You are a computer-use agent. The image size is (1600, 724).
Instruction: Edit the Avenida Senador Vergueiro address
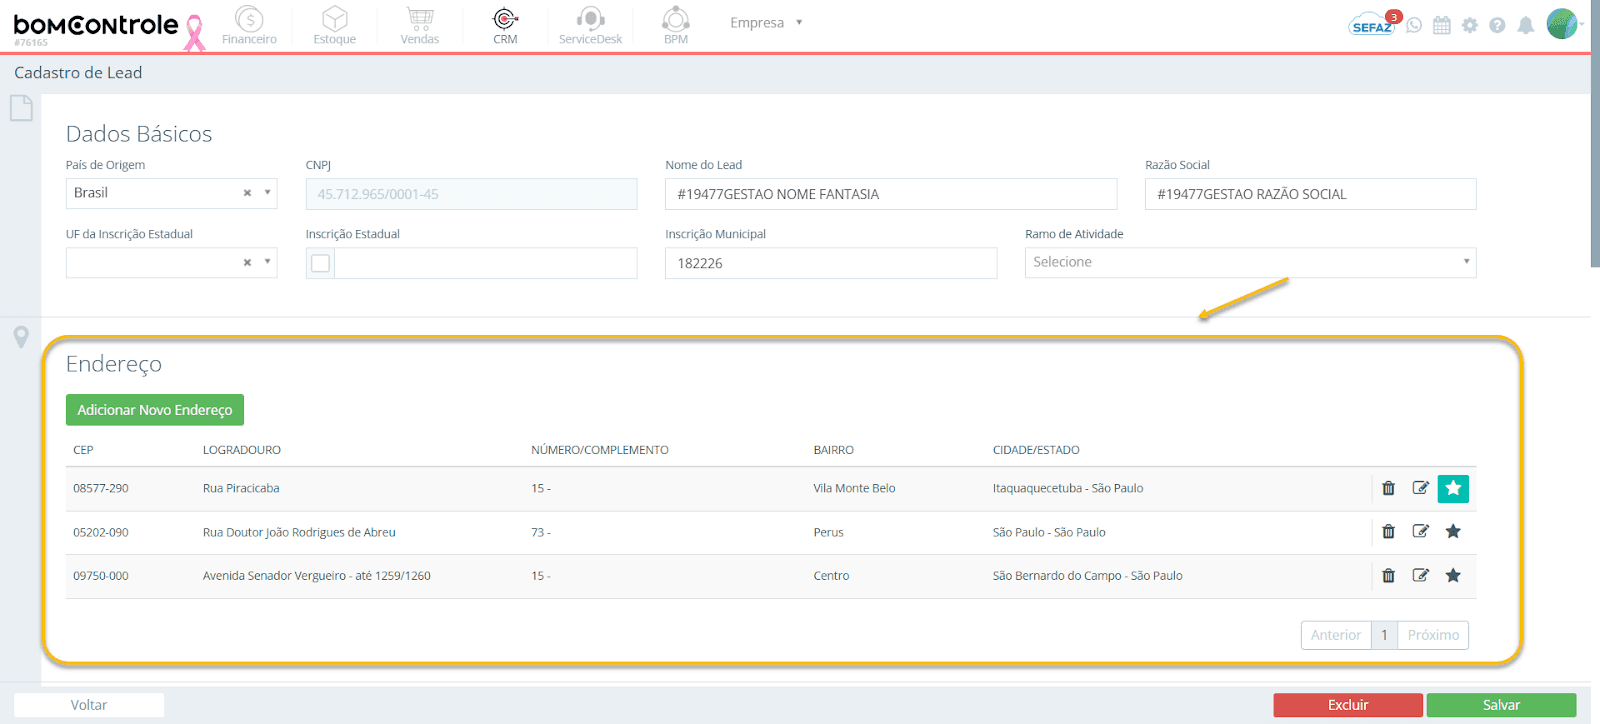[x=1420, y=575]
